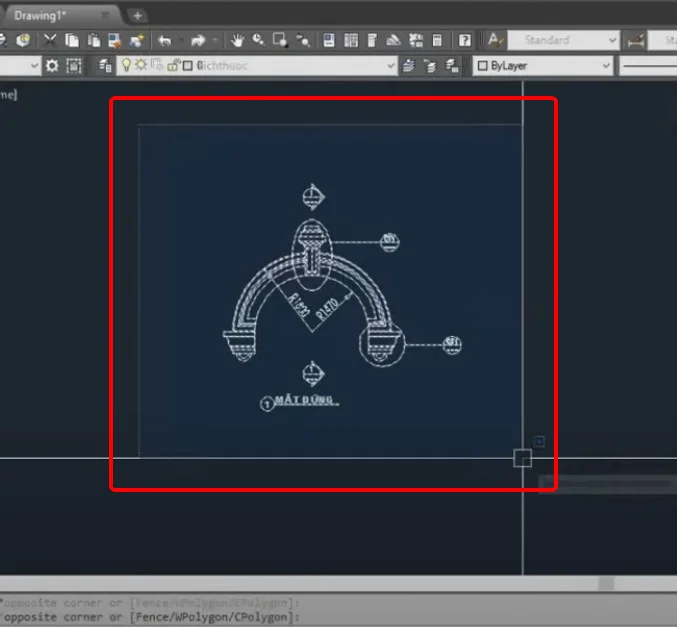The height and width of the screenshot is (627, 677).
Task: Toggle layer freeze/thaw sun icon
Action: 141,65
